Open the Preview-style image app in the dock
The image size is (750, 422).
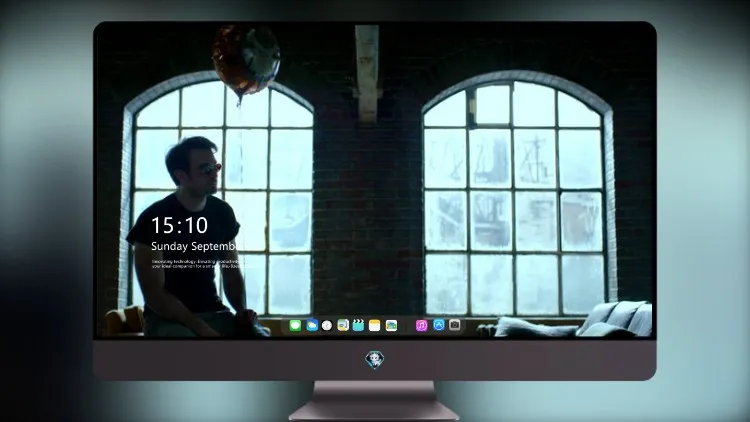tap(343, 326)
